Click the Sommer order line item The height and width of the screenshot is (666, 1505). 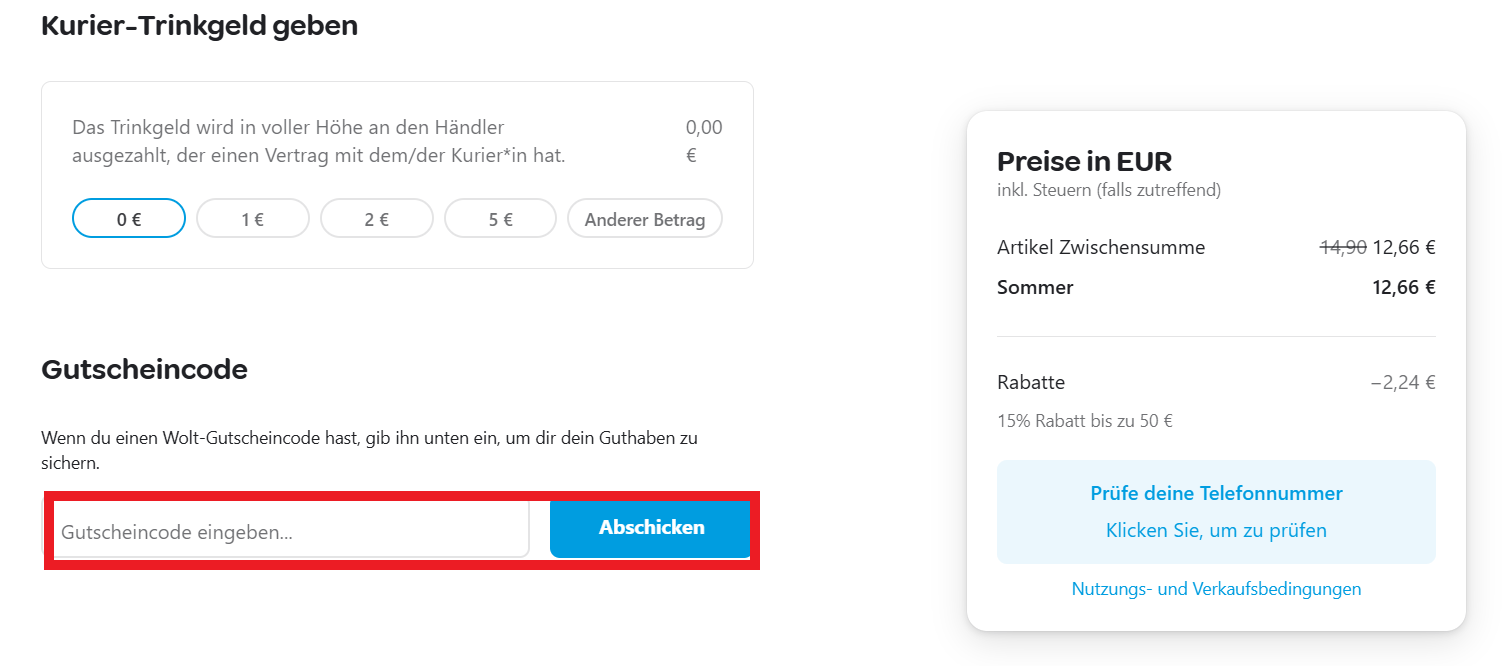tap(1034, 287)
